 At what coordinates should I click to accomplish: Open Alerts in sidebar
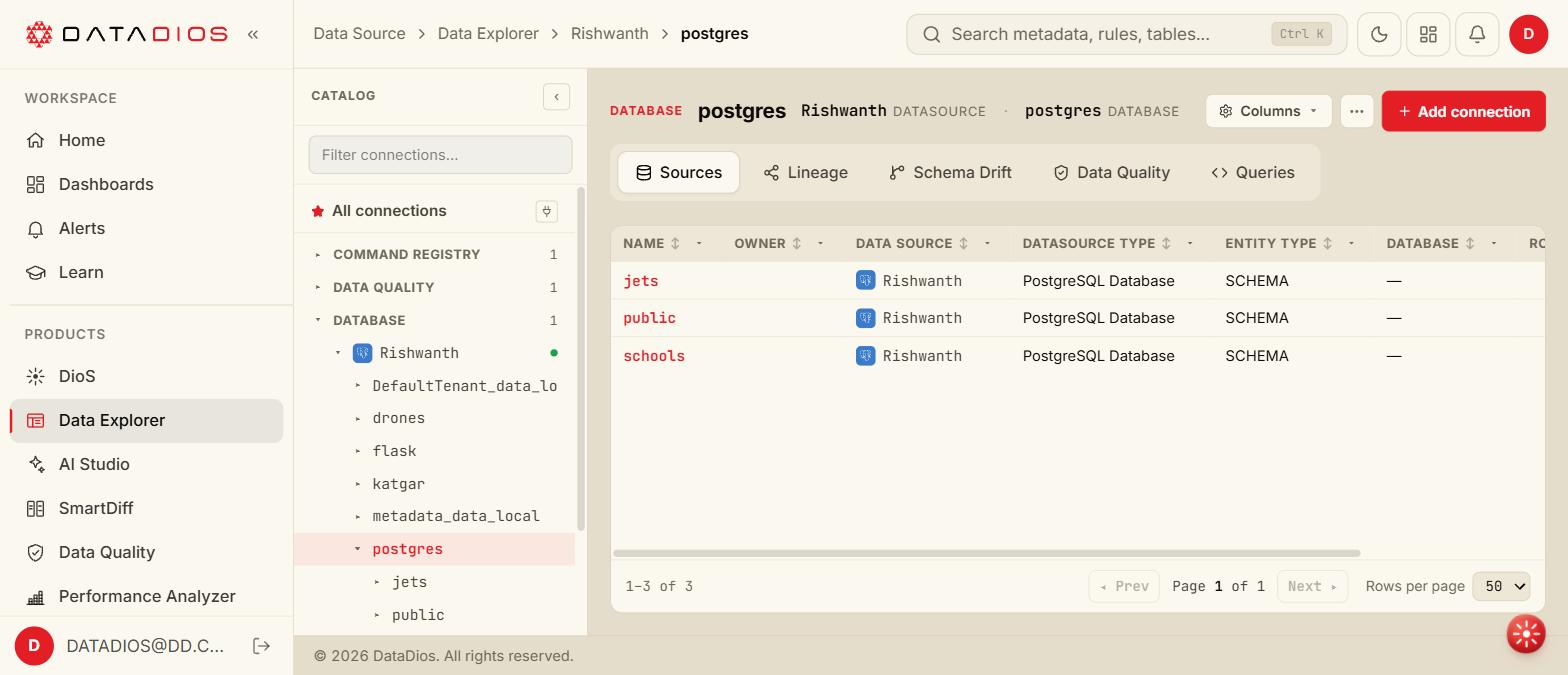[146, 228]
